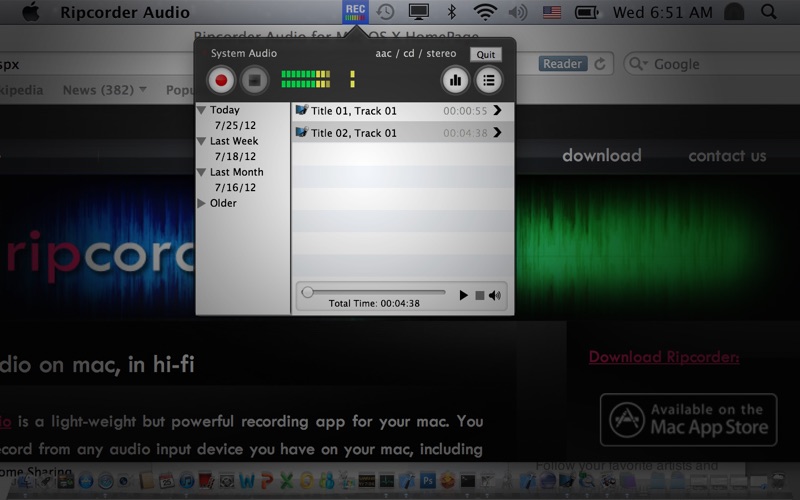This screenshot has width=800, height=500.
Task: Open the Ripcorder Audio application menu
Action: click(x=125, y=12)
